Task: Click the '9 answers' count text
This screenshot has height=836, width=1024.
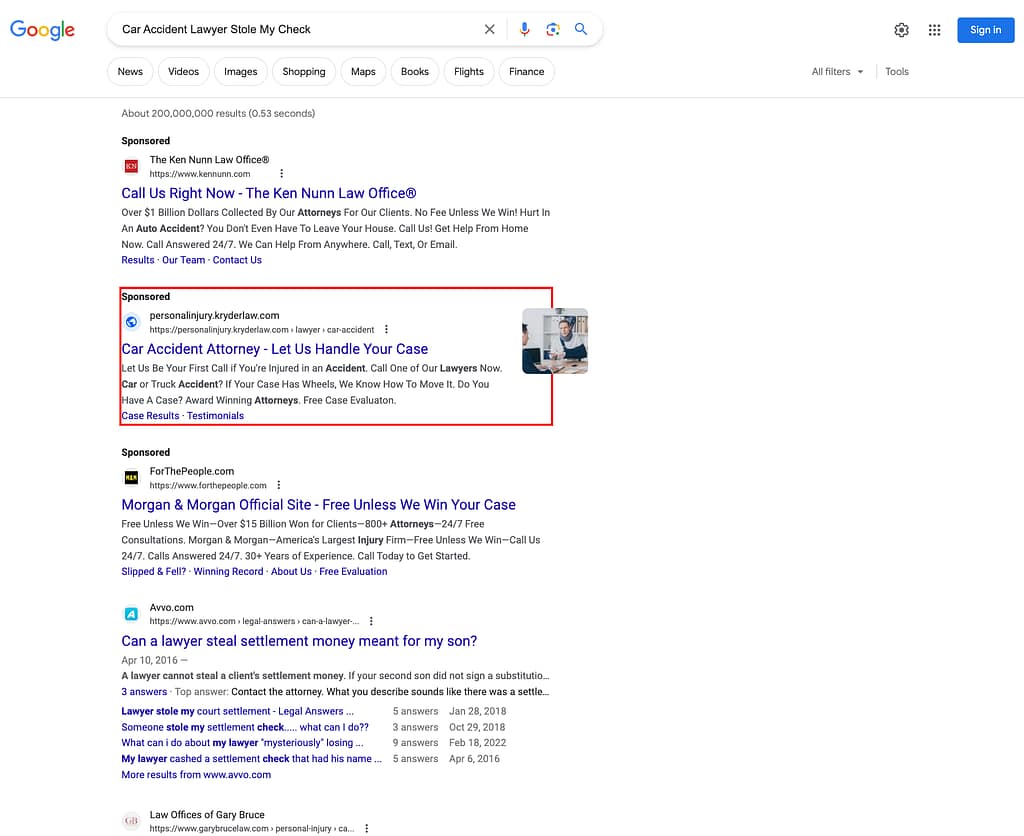Action: point(415,743)
